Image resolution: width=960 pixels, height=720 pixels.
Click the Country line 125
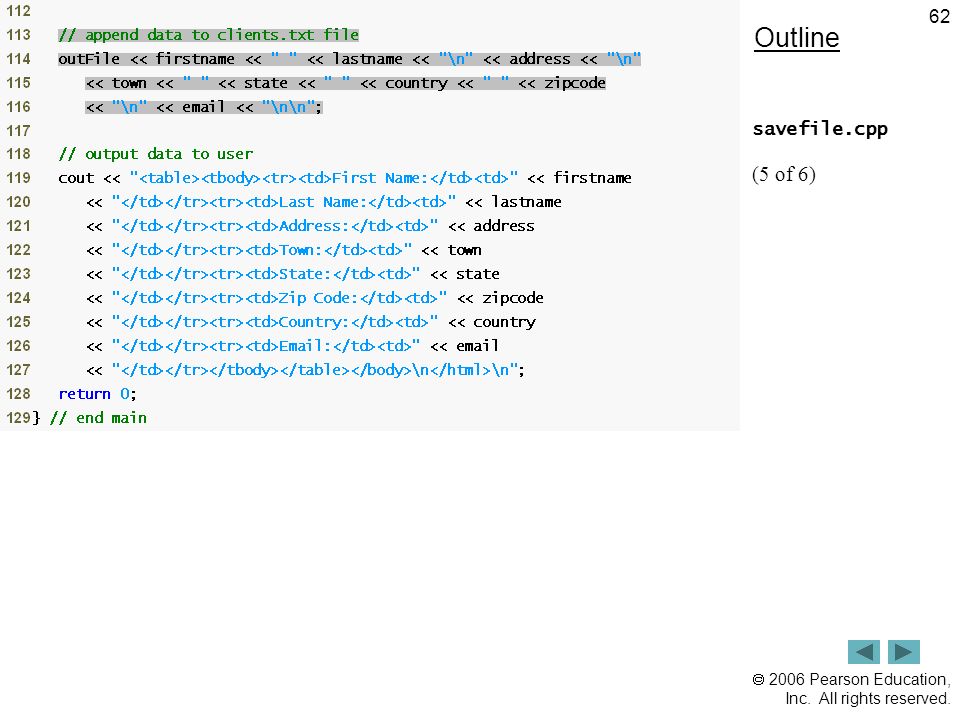pyautogui.click(x=311, y=322)
